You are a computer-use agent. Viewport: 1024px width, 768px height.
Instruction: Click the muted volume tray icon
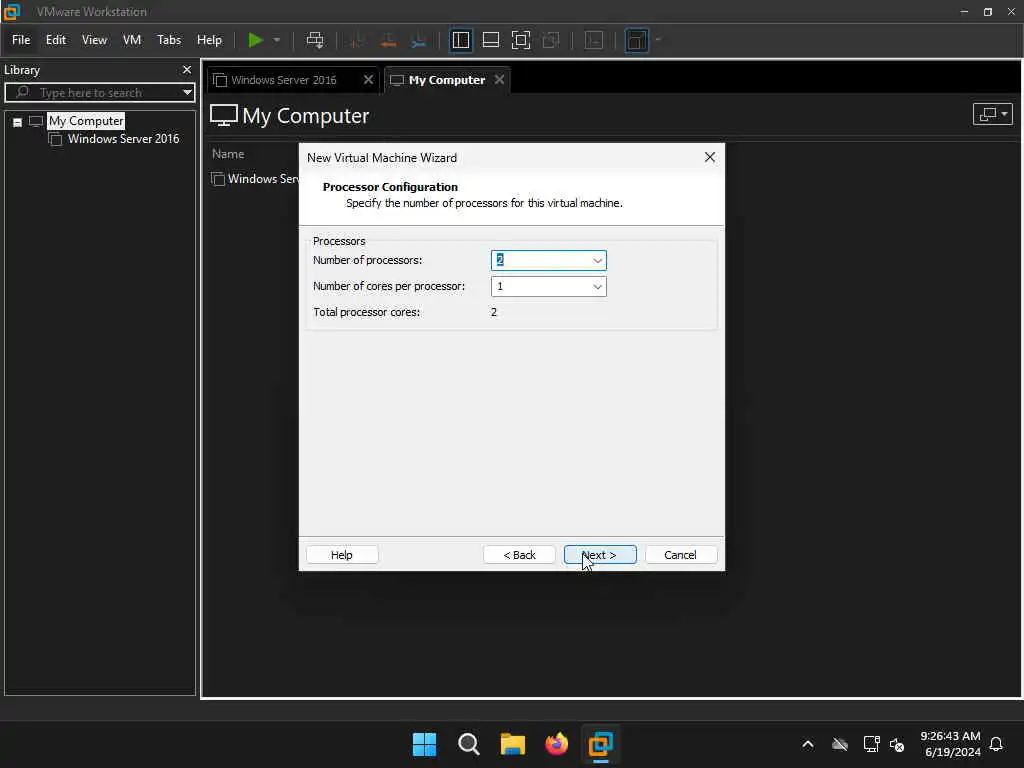[x=897, y=745]
